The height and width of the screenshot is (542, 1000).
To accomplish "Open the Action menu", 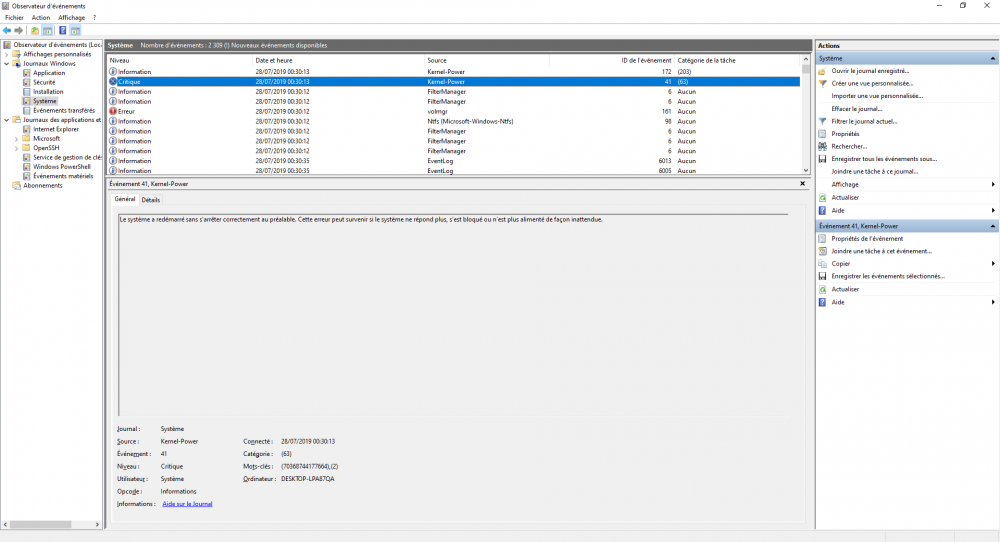I will point(40,17).
